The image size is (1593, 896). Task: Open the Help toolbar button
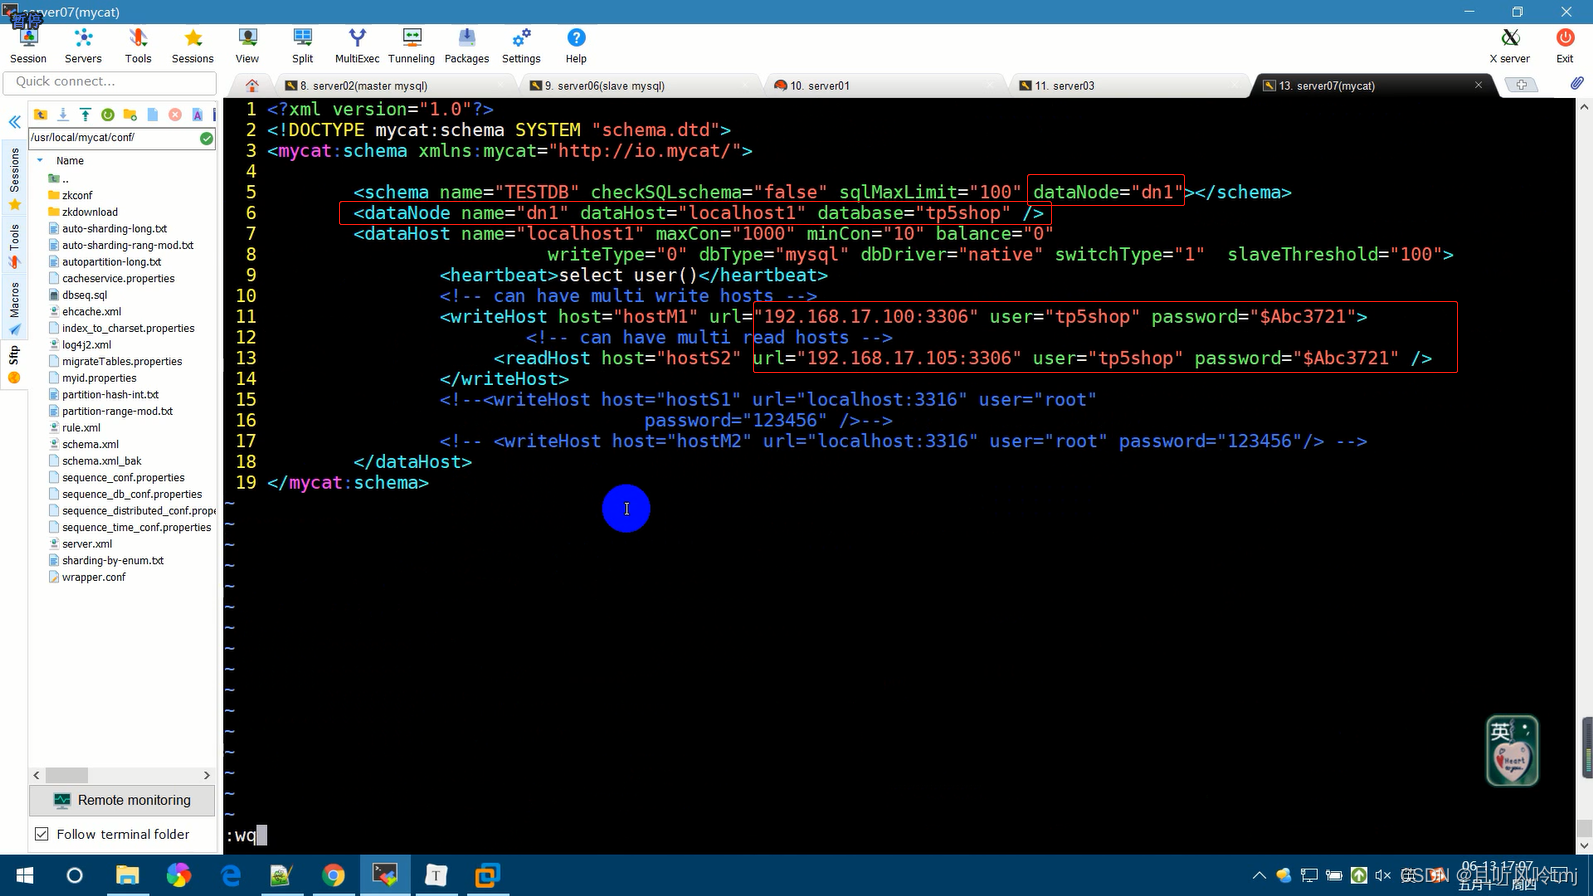(576, 45)
